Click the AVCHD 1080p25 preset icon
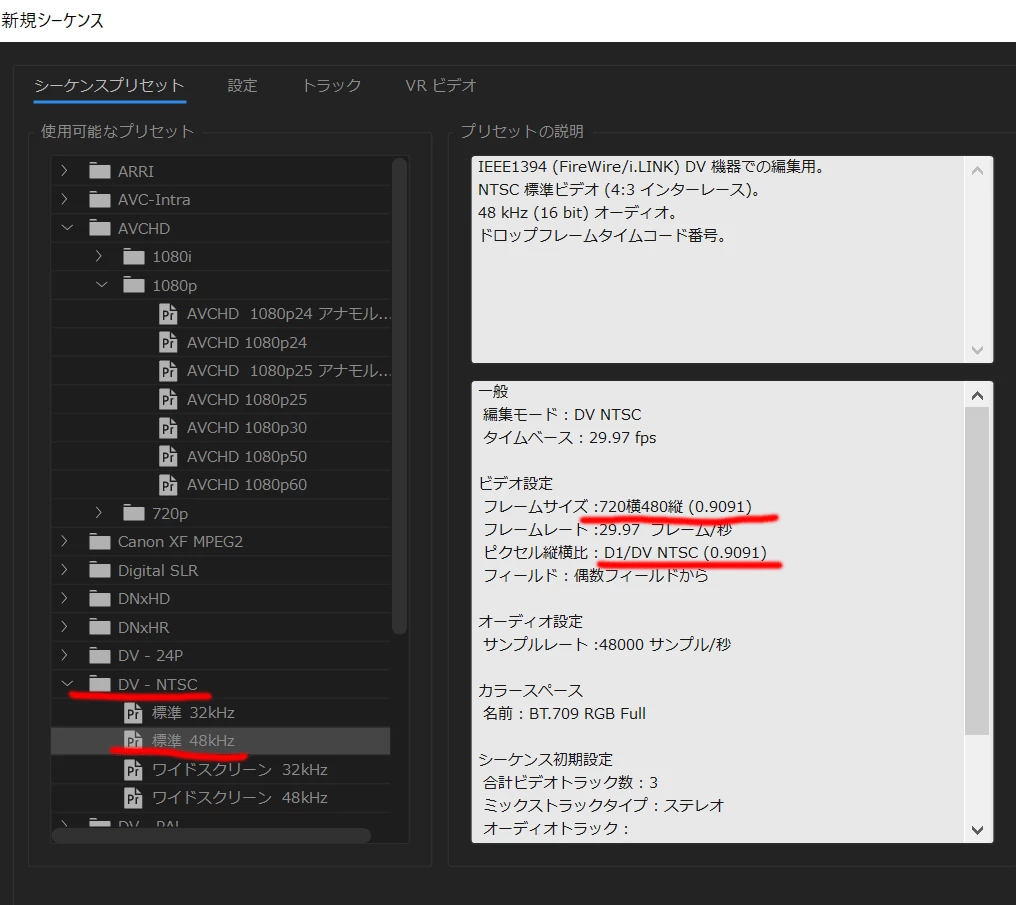1016x905 pixels. tap(168, 399)
